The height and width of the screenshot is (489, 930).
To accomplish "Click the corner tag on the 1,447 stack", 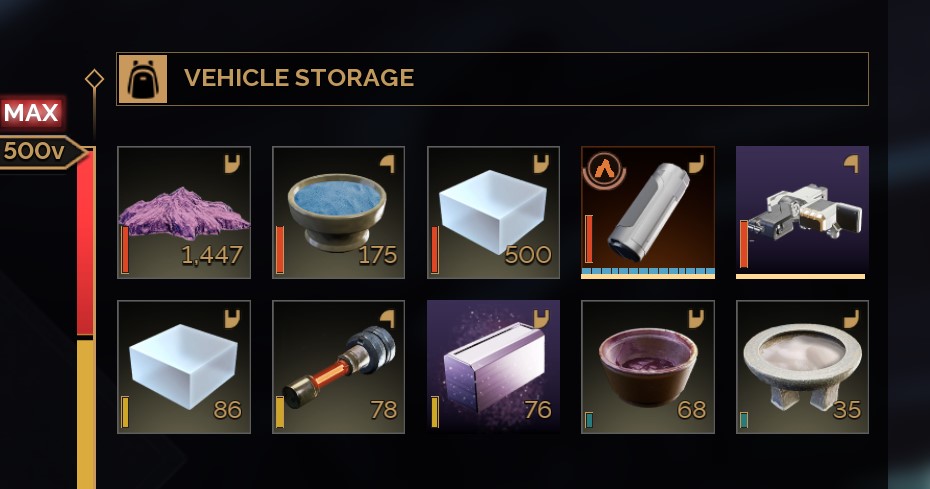I will 232,164.
